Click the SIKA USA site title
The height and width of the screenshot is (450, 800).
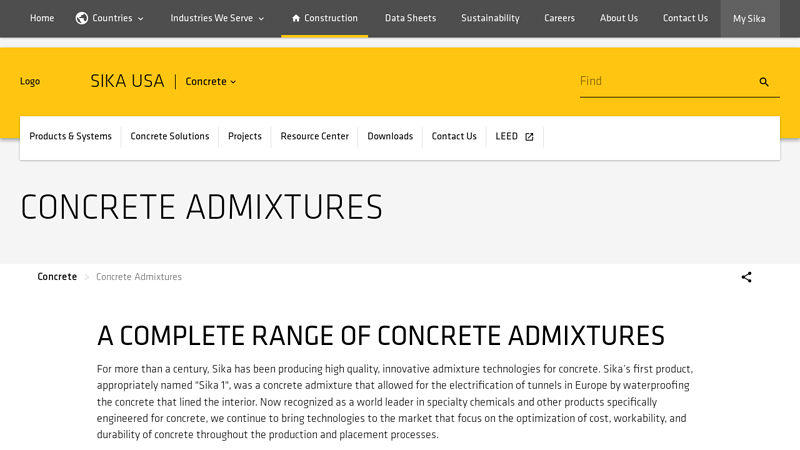pos(127,81)
